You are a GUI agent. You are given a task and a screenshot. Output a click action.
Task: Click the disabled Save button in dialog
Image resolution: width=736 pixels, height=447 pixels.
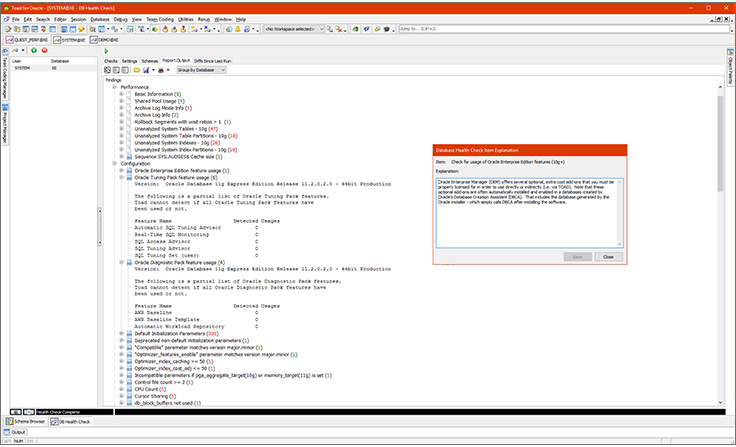[577, 257]
